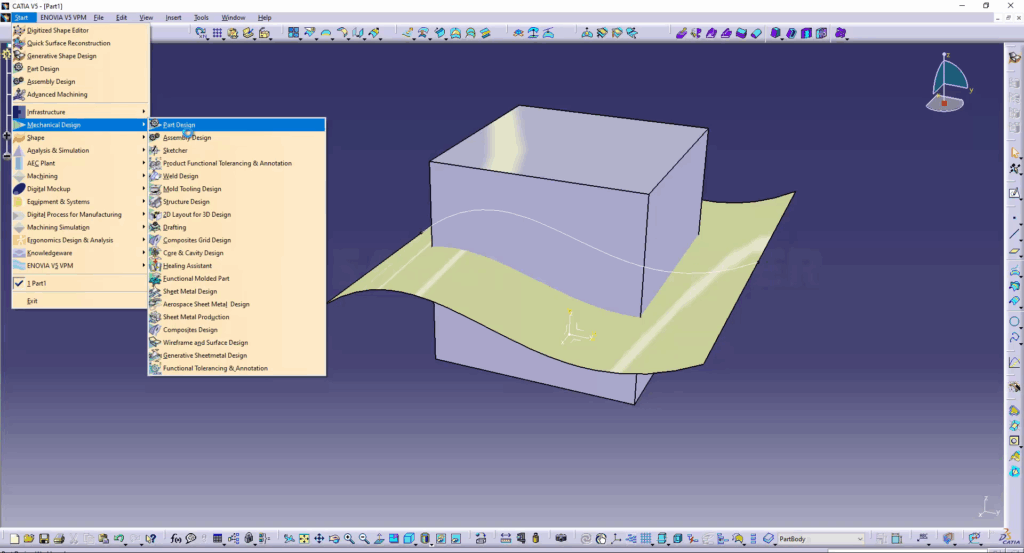
Task: Click Exit in the Start menu
Action: (x=33, y=301)
